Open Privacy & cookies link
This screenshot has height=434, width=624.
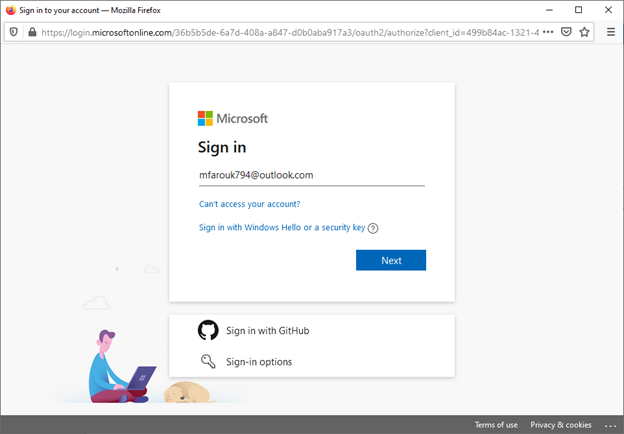561,425
